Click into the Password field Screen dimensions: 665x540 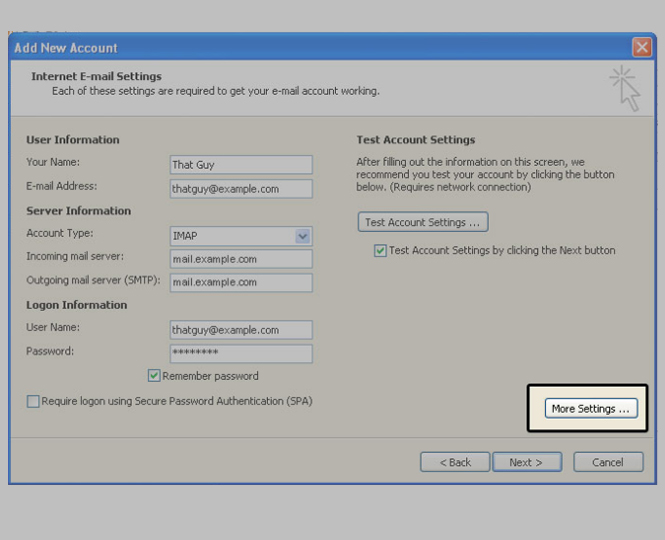[241, 353]
